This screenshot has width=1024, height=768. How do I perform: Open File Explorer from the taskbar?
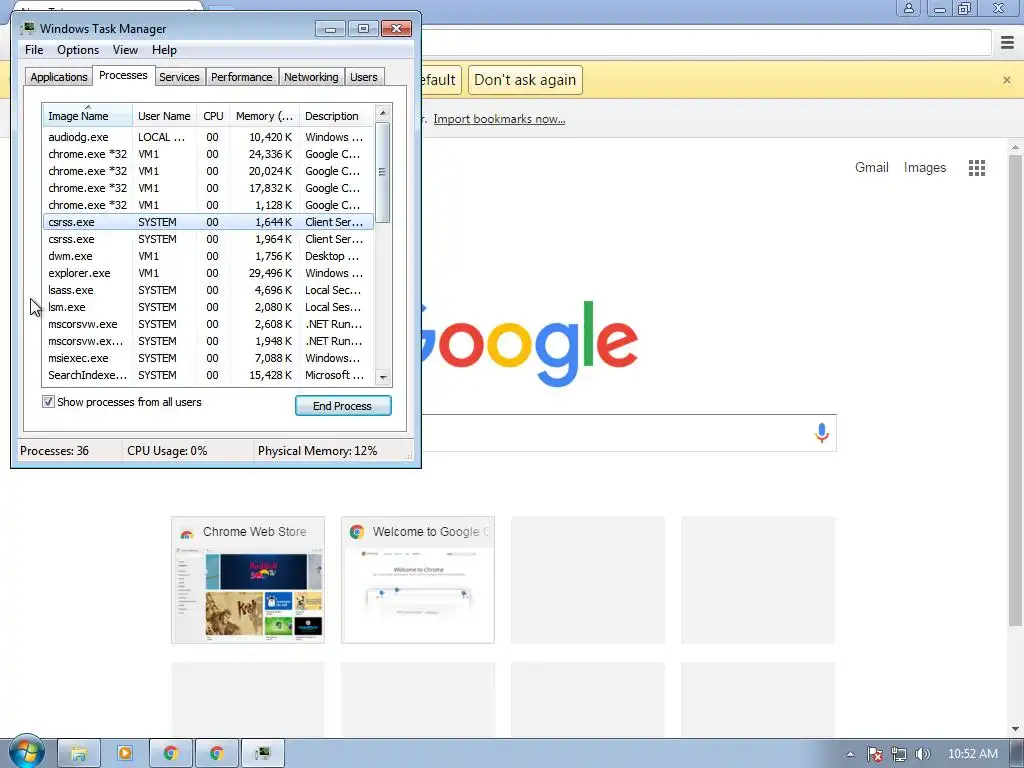pos(78,753)
